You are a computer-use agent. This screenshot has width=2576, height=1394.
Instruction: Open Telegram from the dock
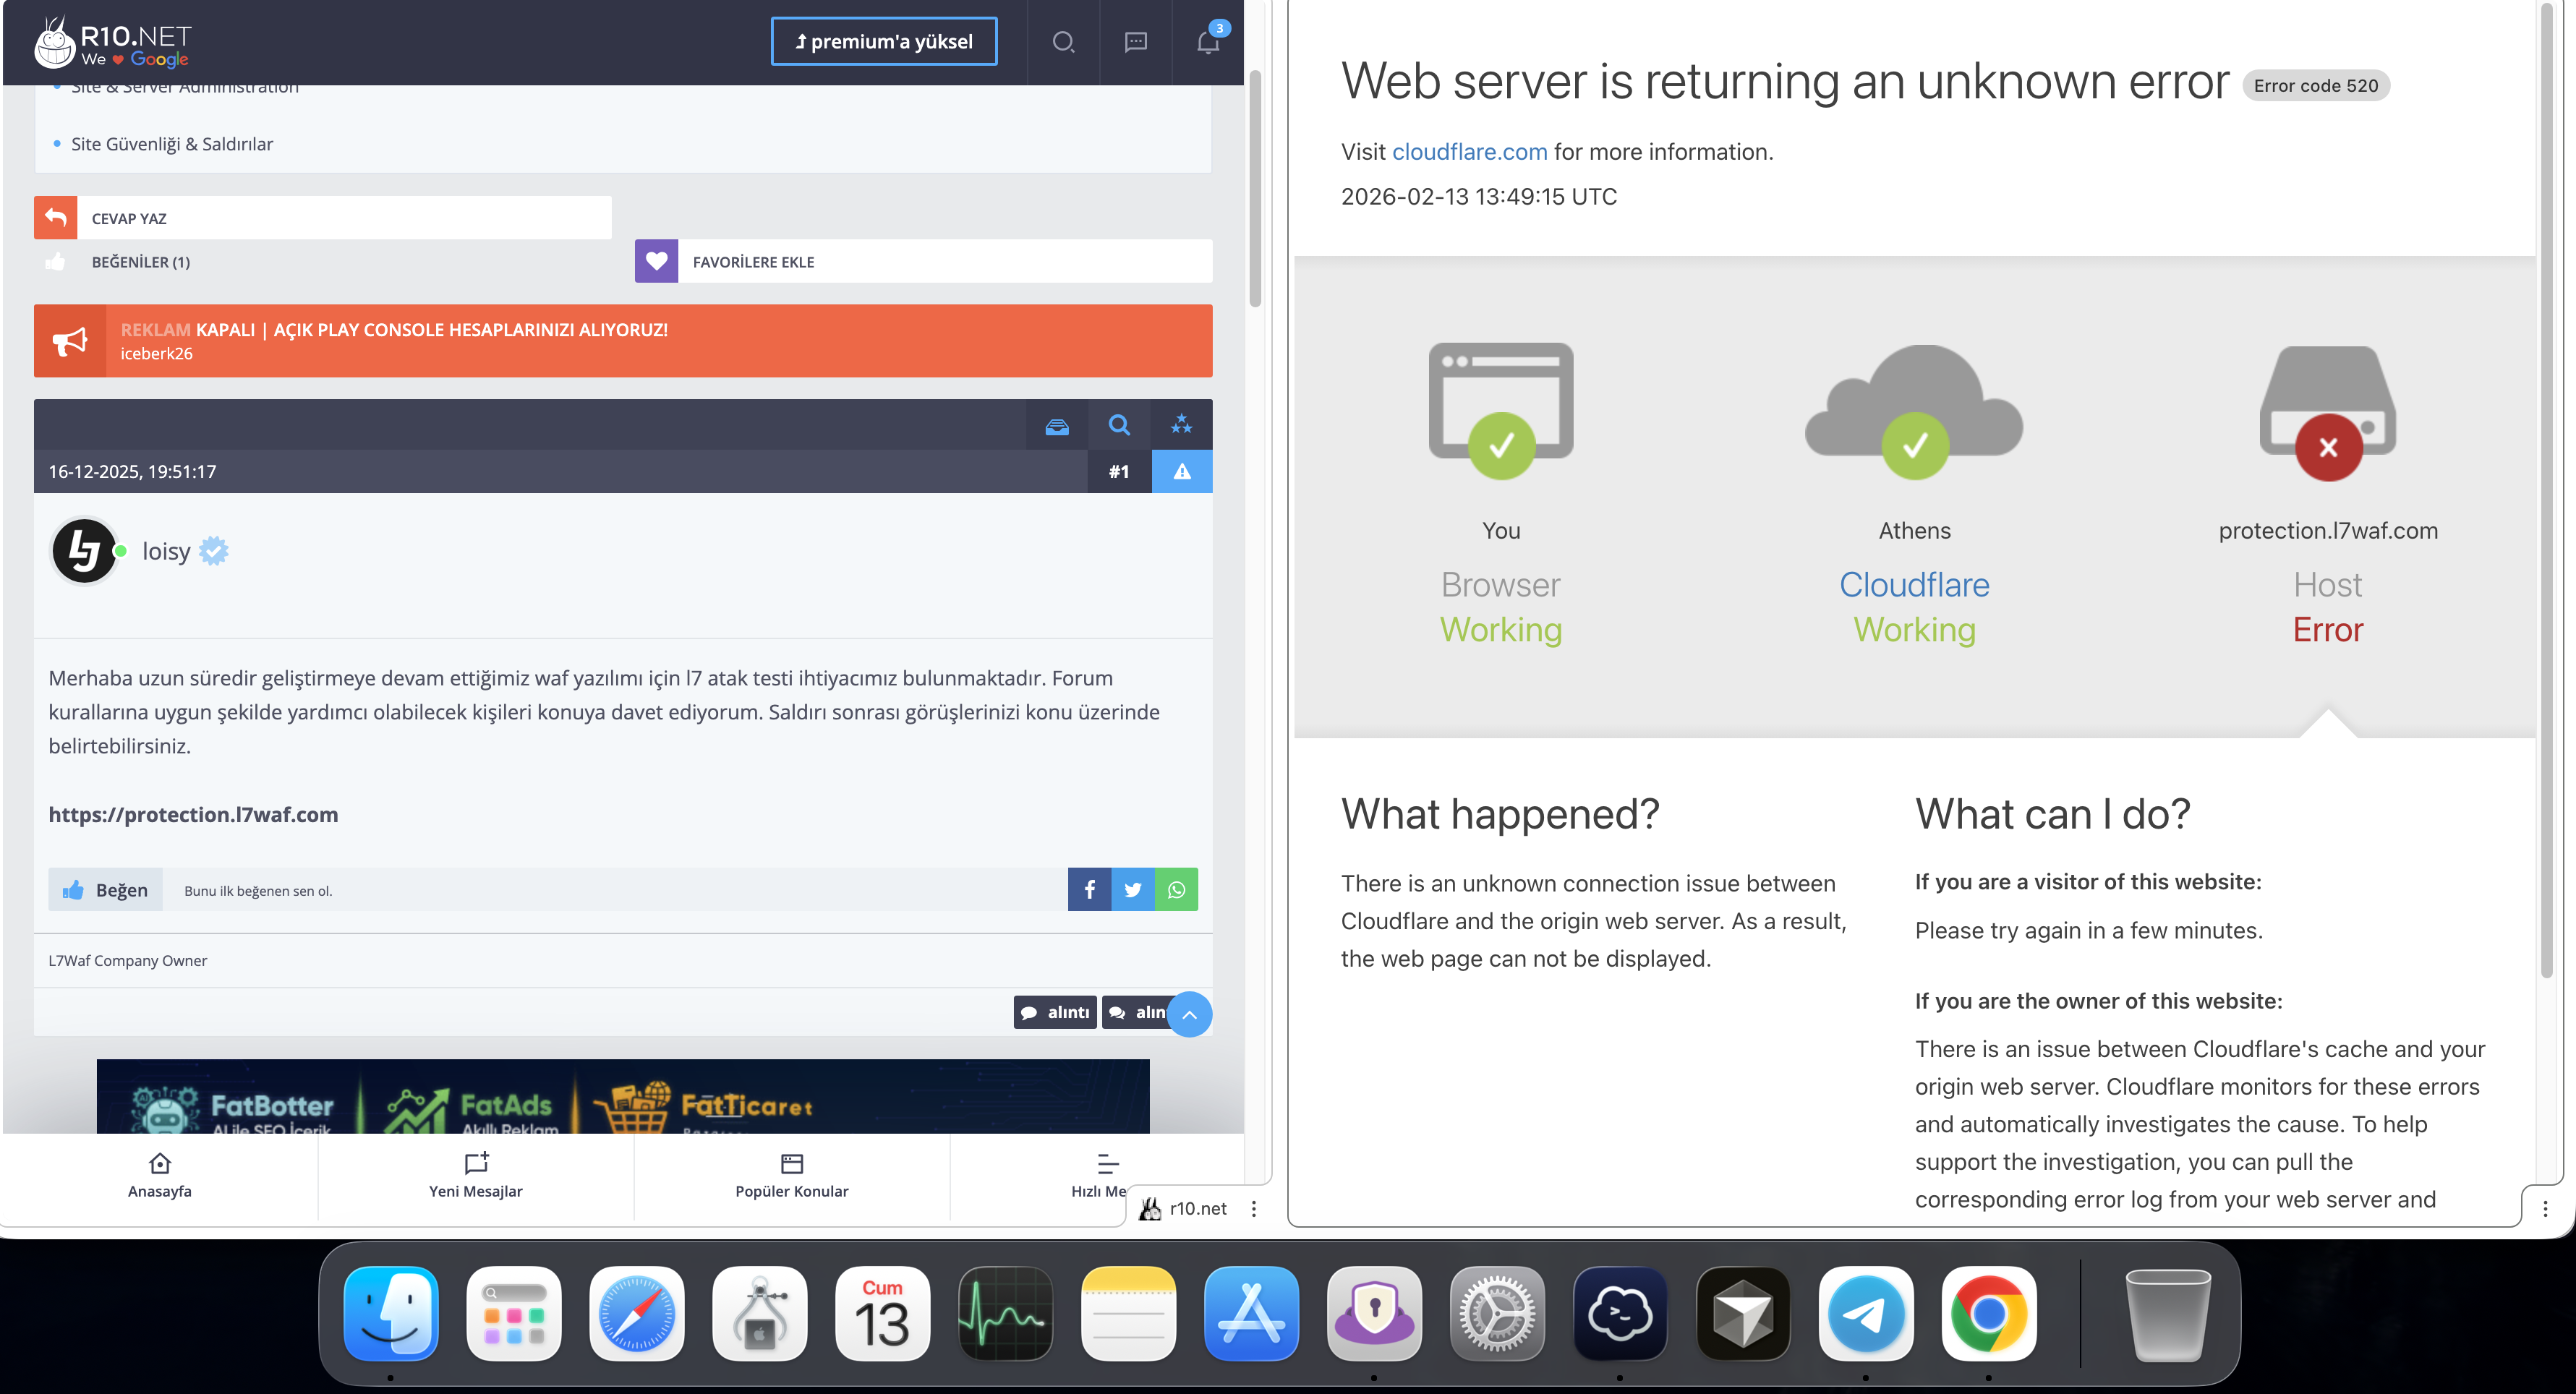pyautogui.click(x=1866, y=1313)
